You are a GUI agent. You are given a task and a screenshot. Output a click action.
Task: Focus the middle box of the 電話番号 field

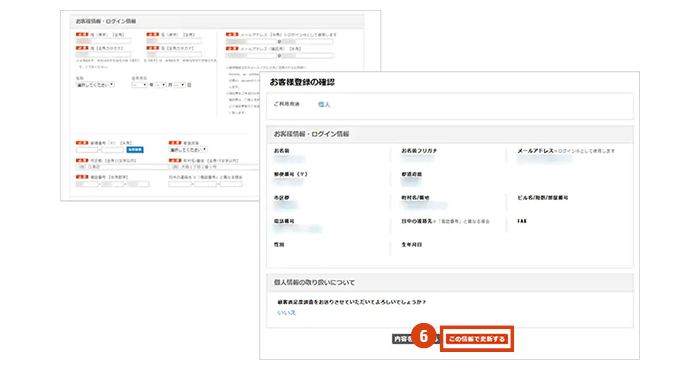[x=112, y=184]
